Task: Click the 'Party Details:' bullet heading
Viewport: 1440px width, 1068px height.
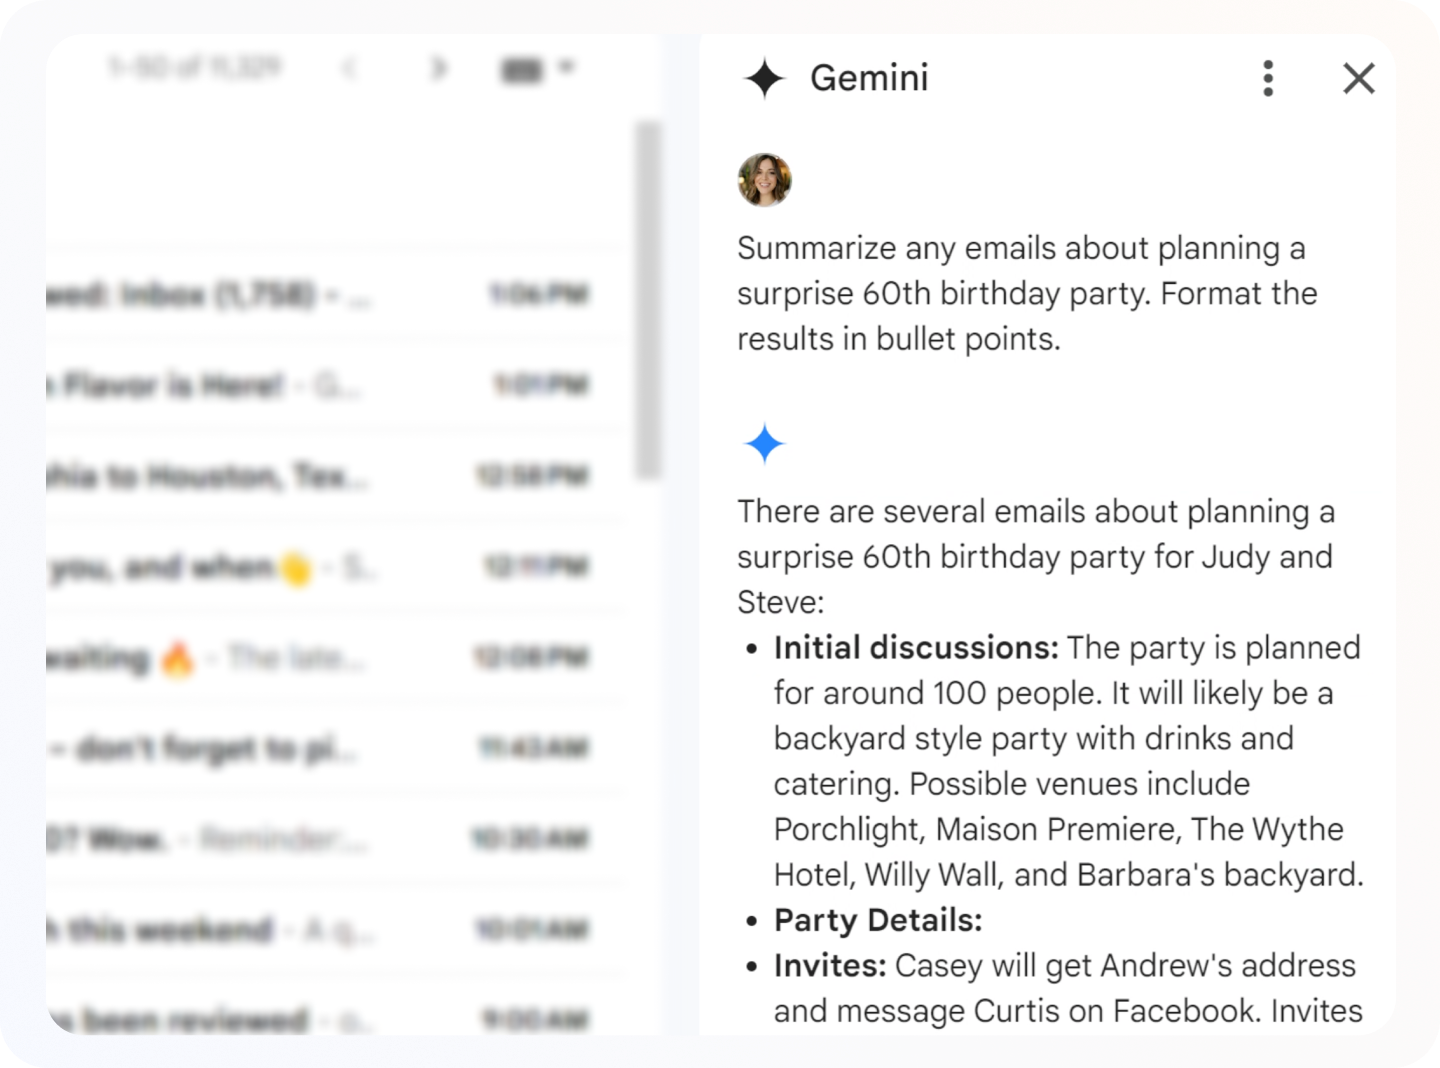Action: coord(878,920)
